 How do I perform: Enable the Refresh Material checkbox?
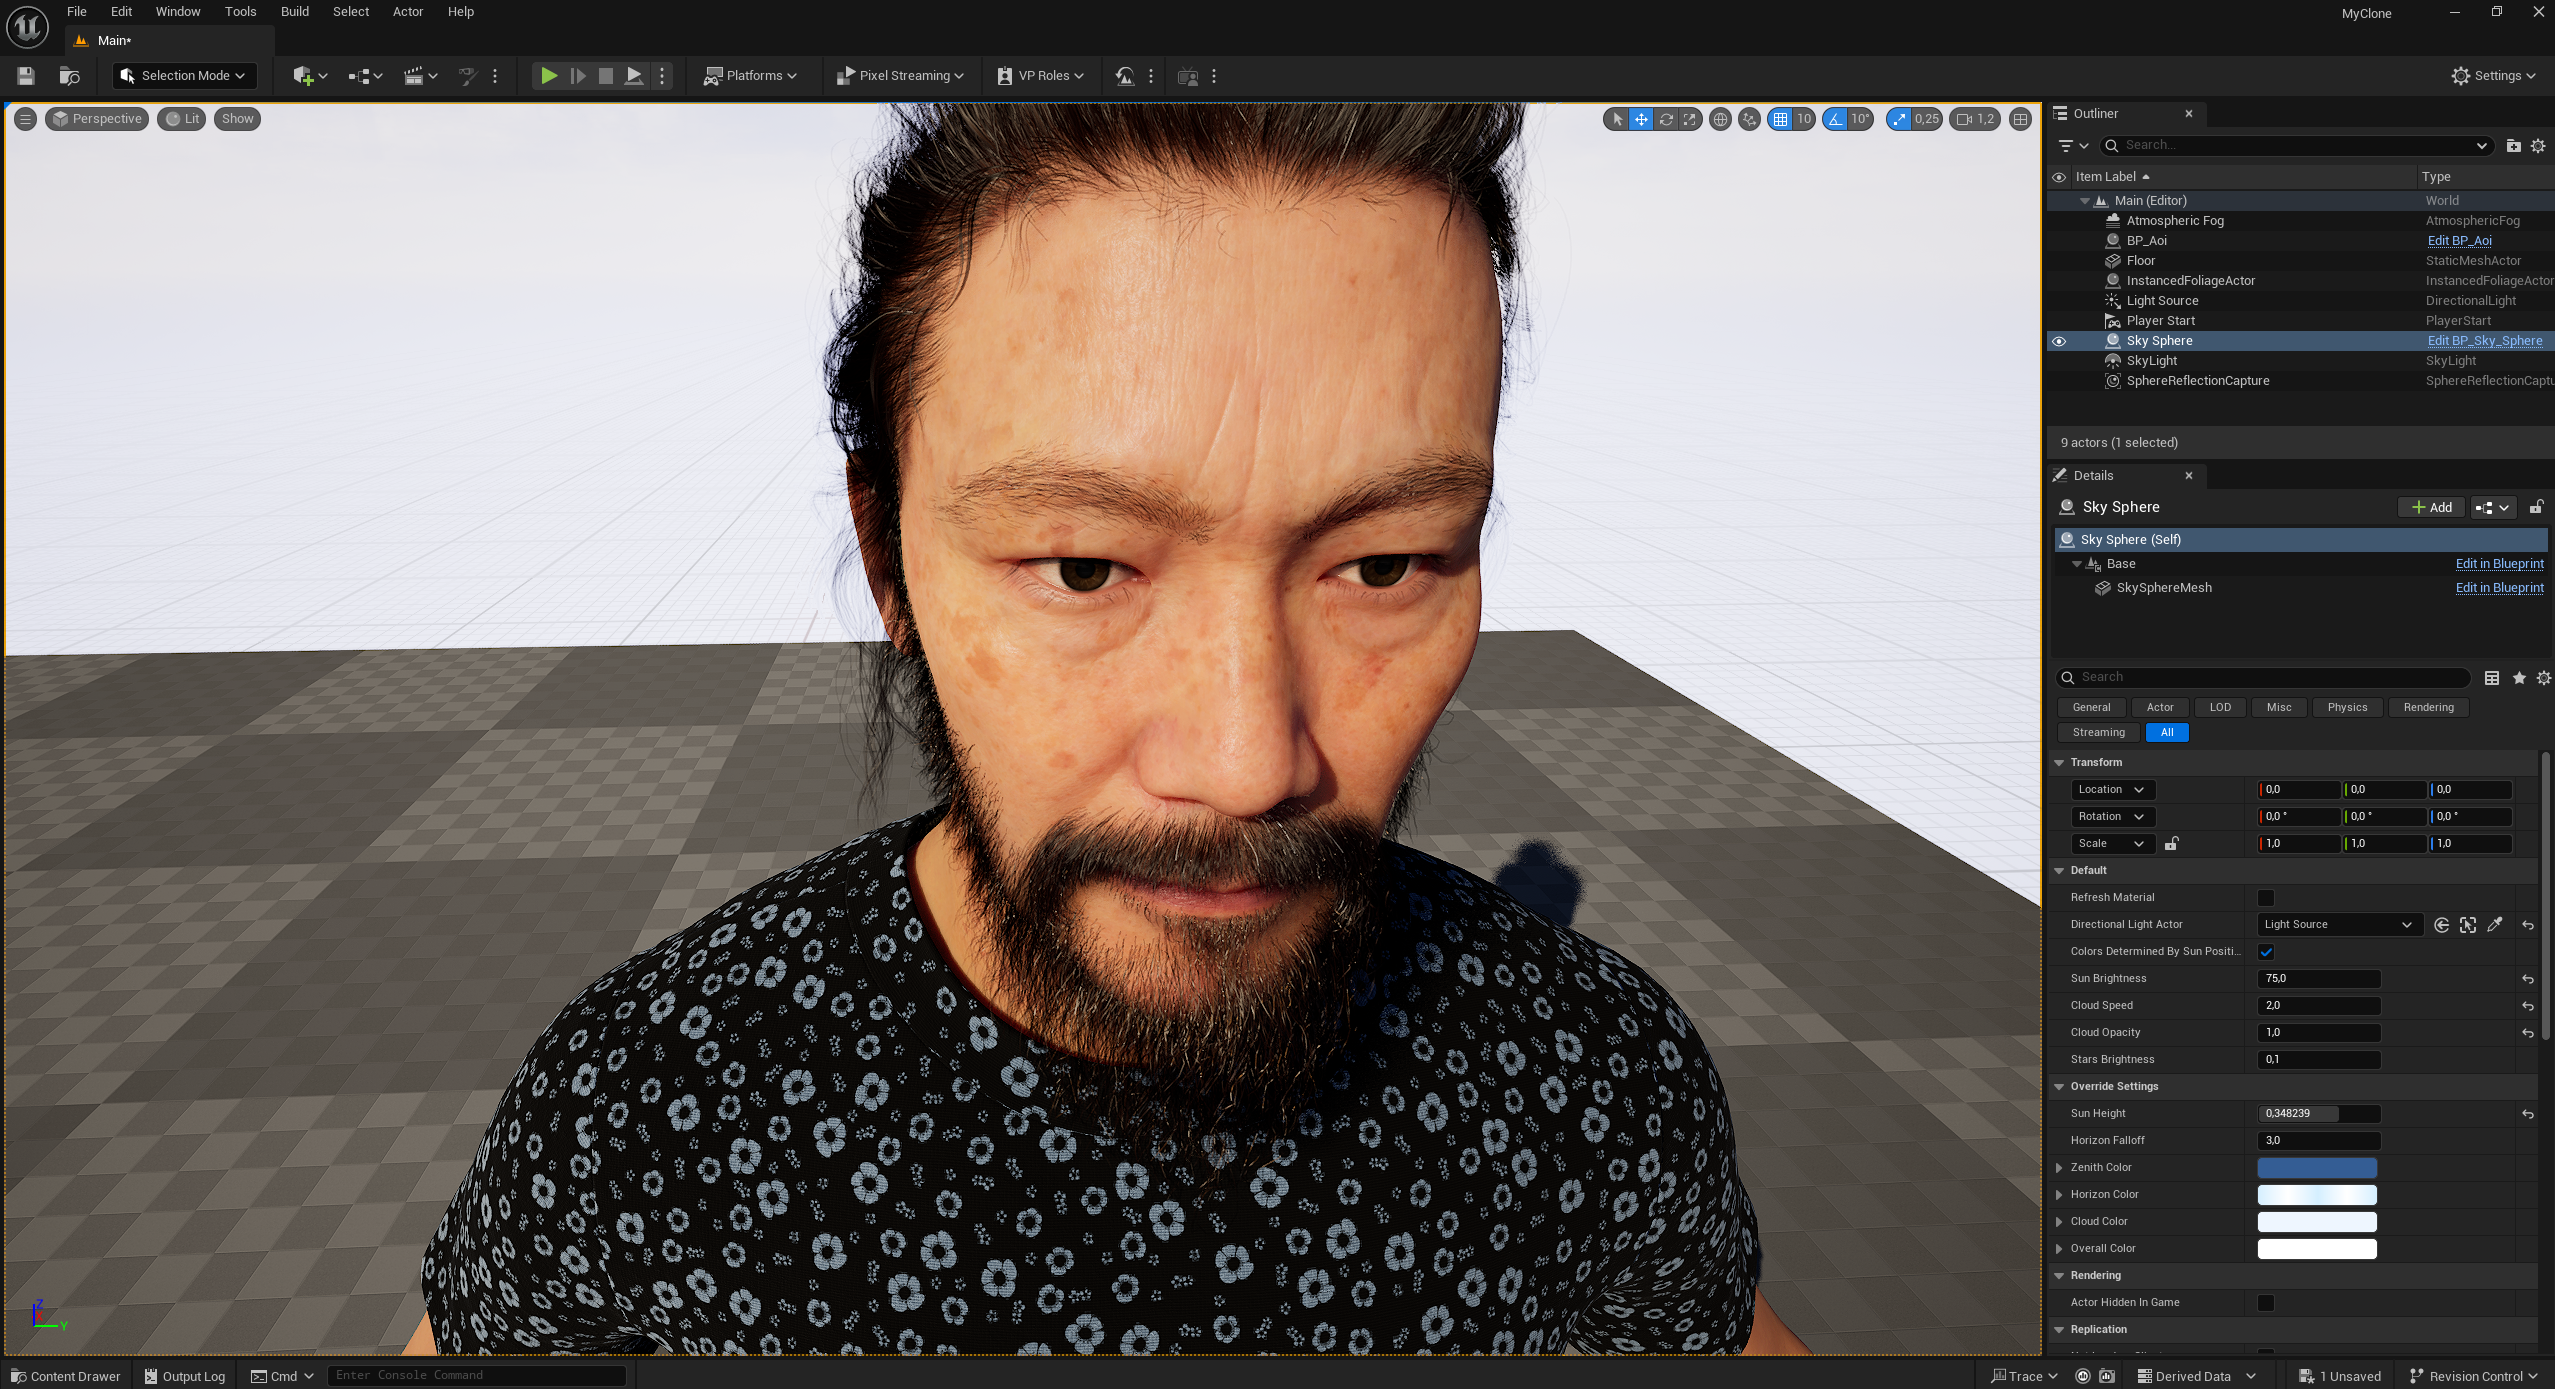(2266, 898)
